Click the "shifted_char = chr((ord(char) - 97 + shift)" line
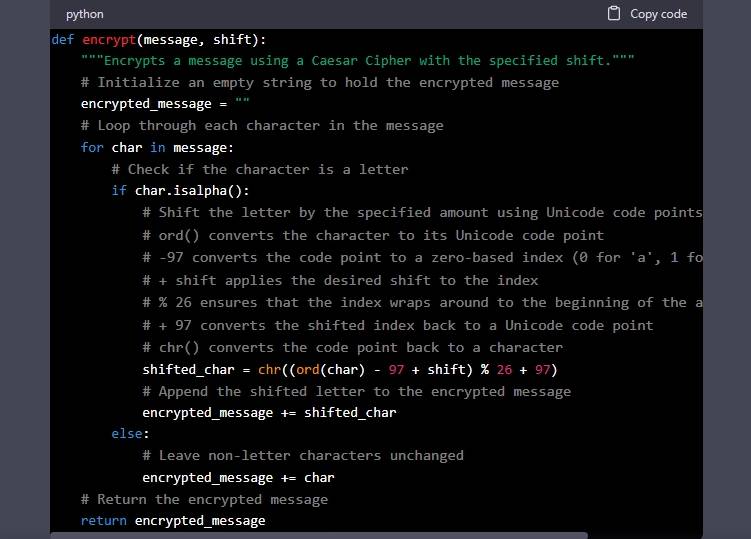Image resolution: width=751 pixels, height=539 pixels. (350, 369)
